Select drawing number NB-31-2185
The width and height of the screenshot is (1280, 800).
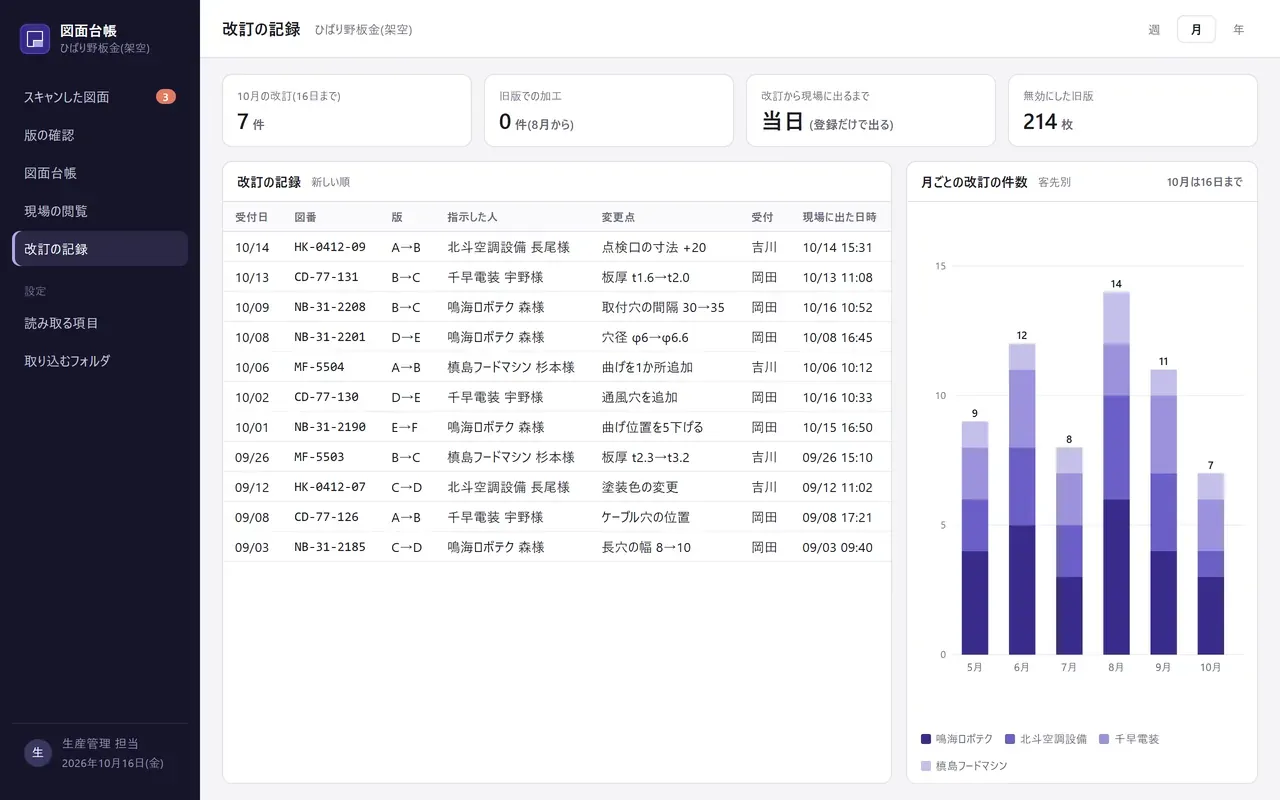[x=330, y=547]
